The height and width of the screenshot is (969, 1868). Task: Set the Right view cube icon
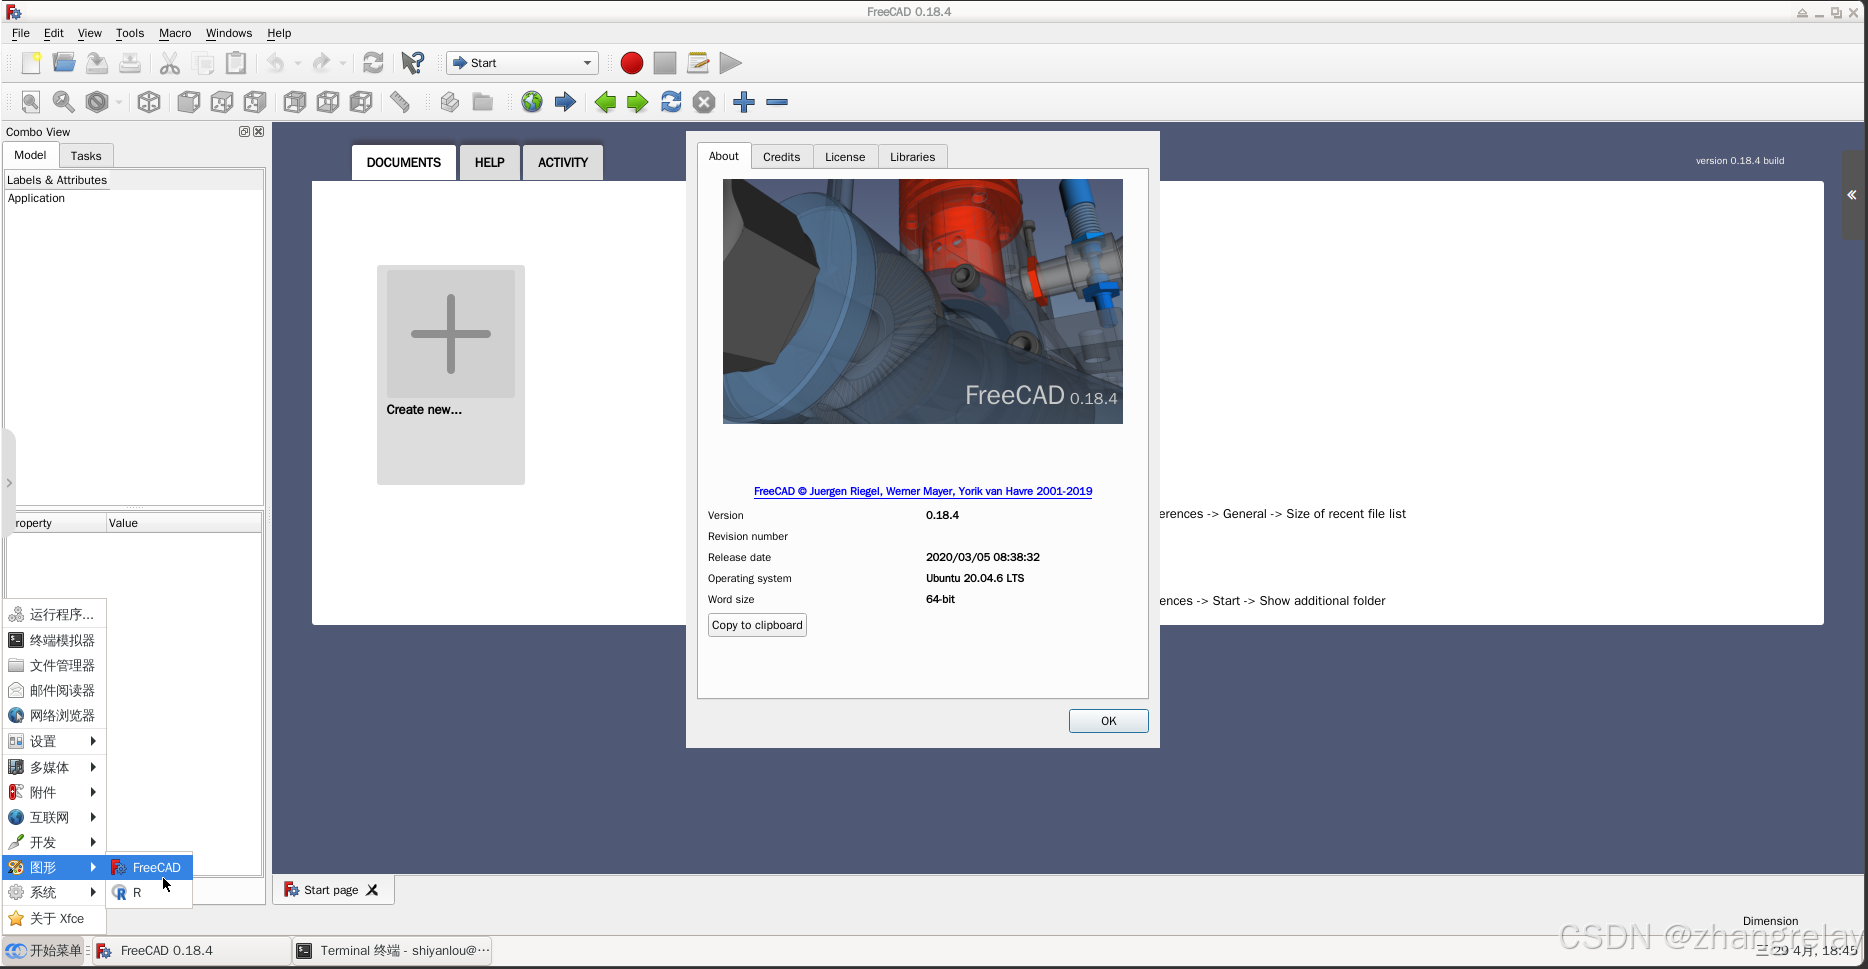click(255, 102)
